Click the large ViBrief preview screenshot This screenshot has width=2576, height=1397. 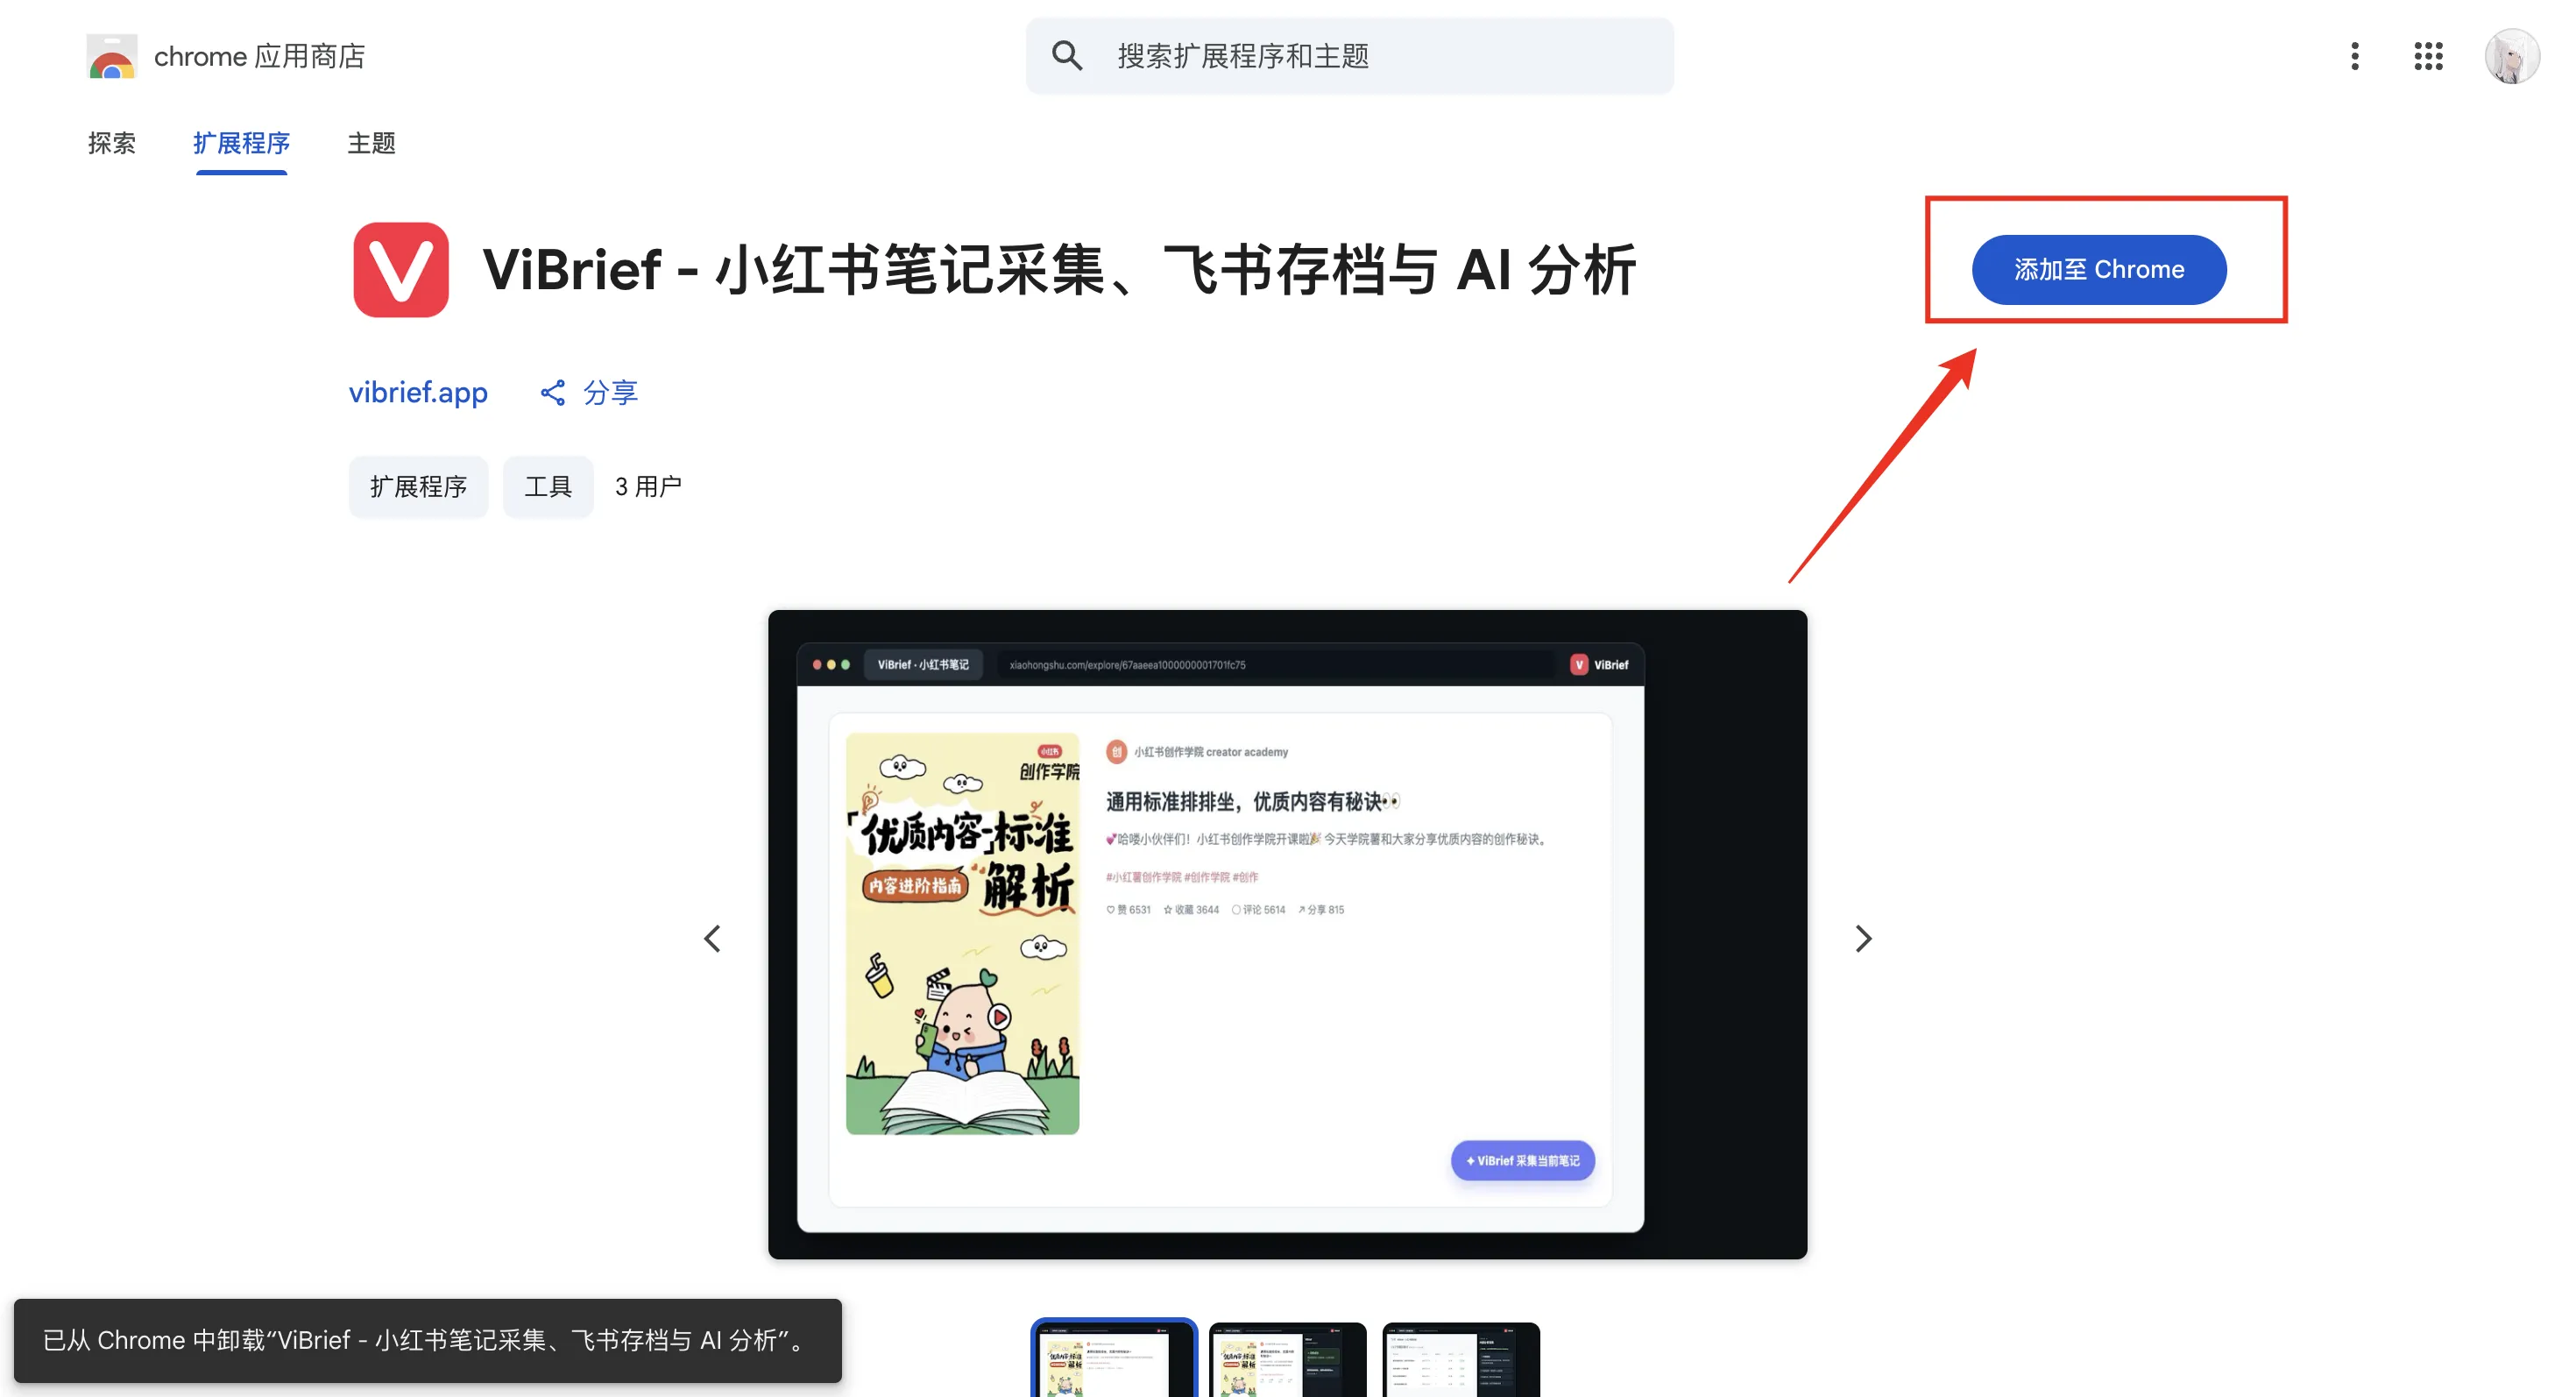(1287, 934)
